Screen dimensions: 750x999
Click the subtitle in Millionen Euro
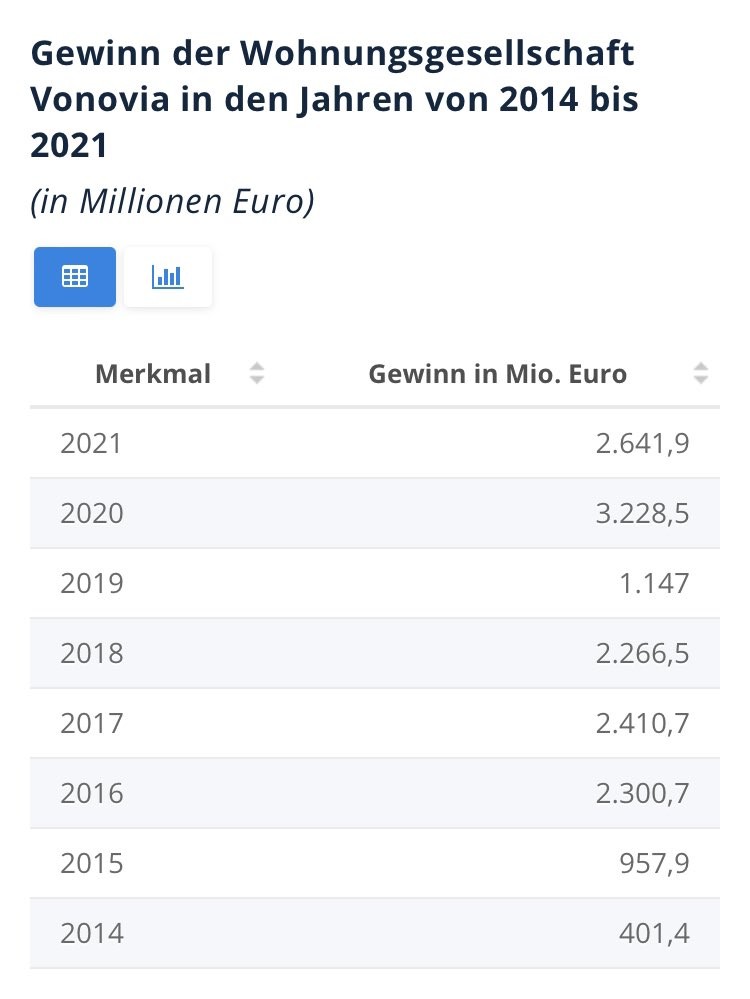[173, 202]
